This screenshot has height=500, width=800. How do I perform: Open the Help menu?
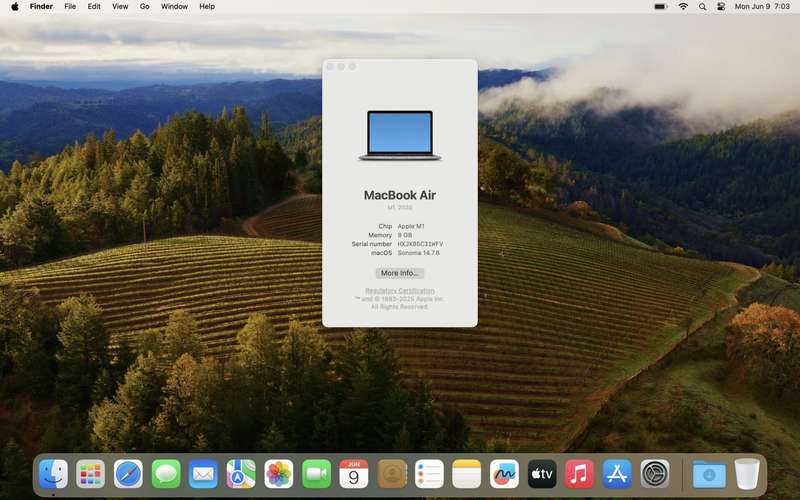pyautogui.click(x=207, y=7)
